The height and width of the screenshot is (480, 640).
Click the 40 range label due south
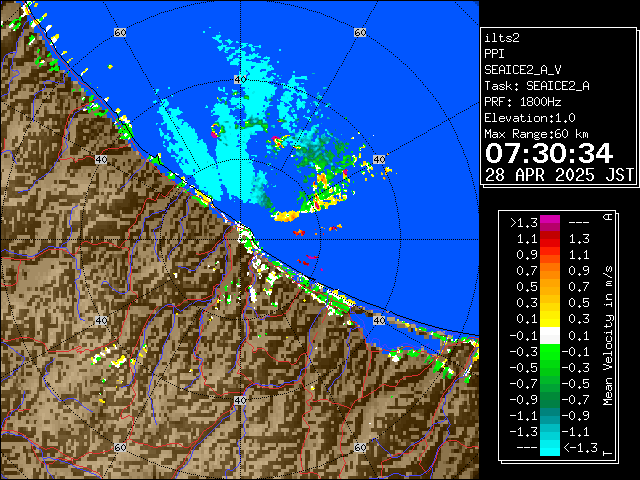(x=240, y=400)
